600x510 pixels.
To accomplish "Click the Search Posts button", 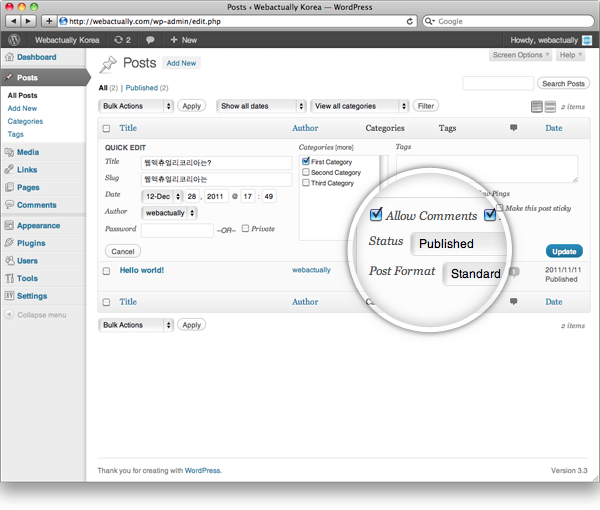I will click(563, 83).
